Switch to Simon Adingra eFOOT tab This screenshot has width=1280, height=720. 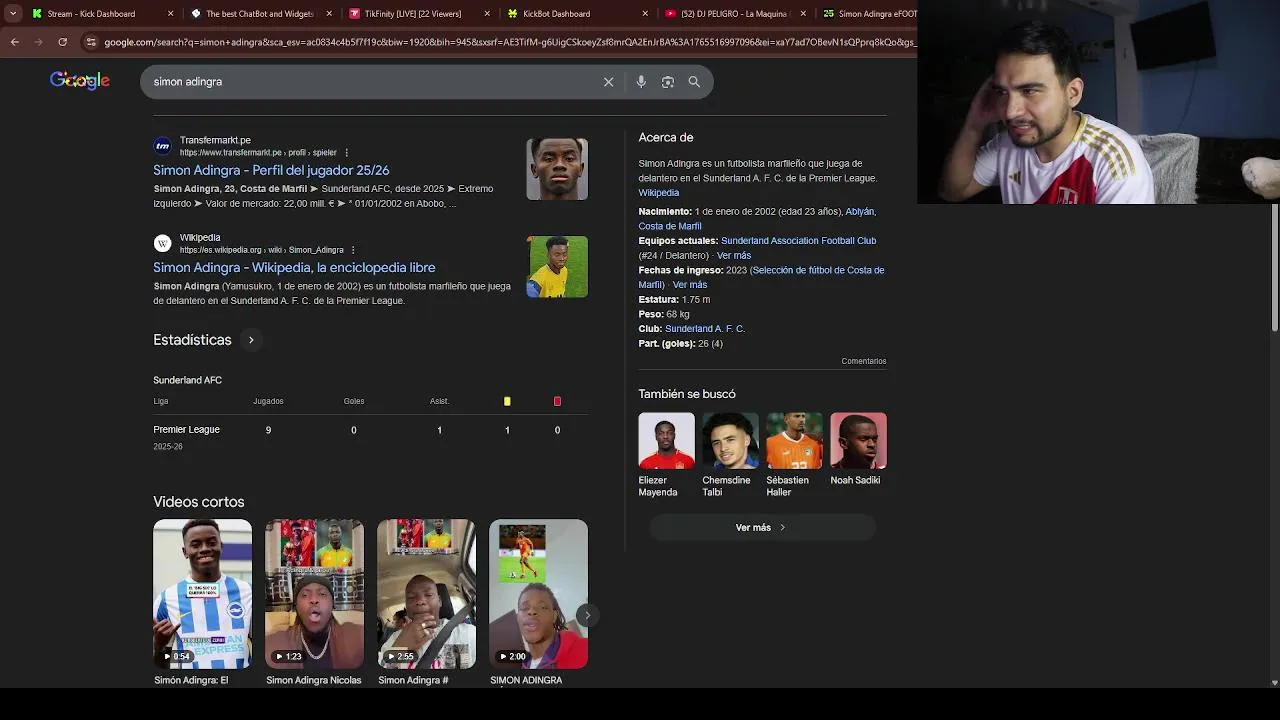pos(870,14)
